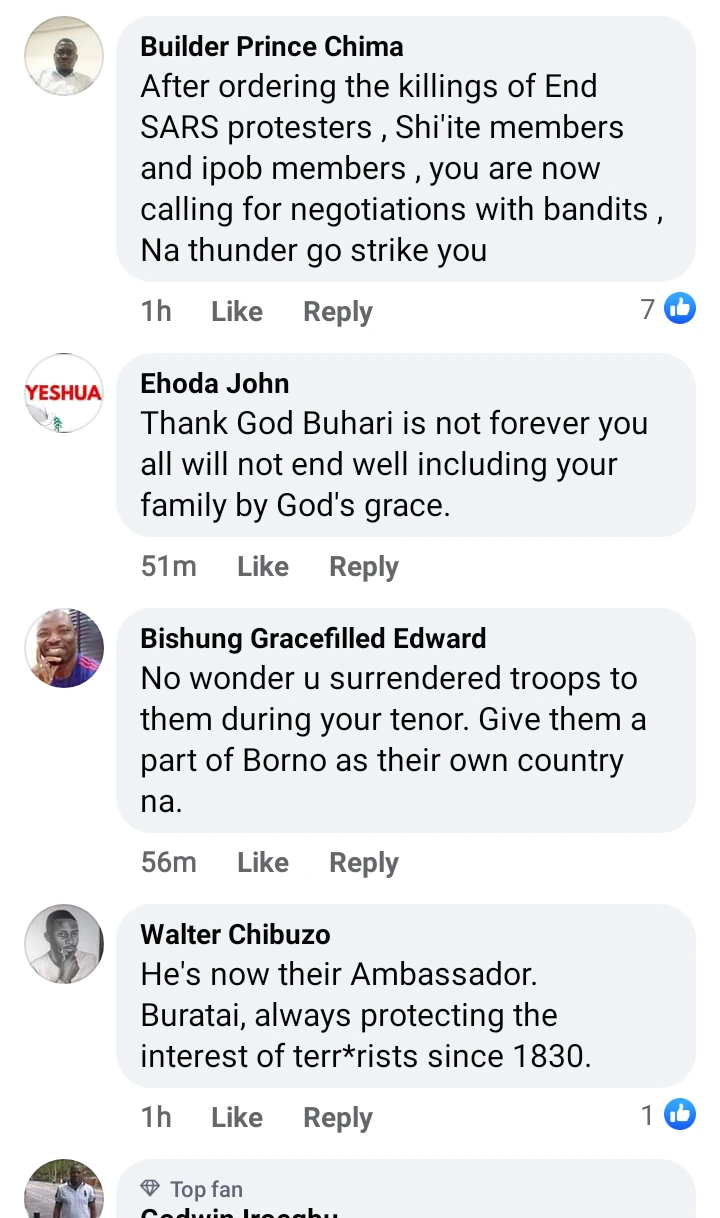Like Builder Prince Chima's comment
This screenshot has height=1218, width=720.
click(236, 312)
